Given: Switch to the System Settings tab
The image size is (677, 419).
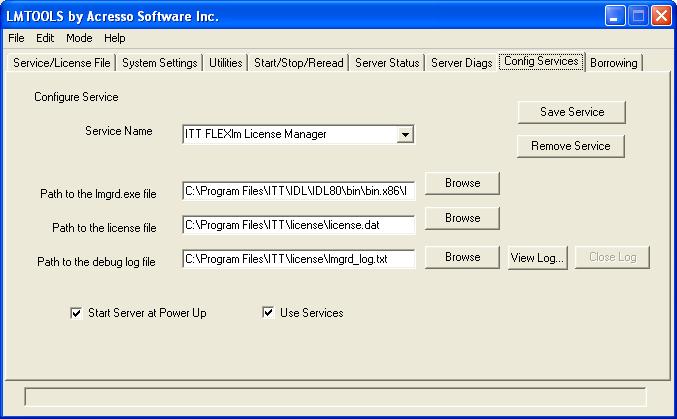Looking at the screenshot, I should [160, 63].
